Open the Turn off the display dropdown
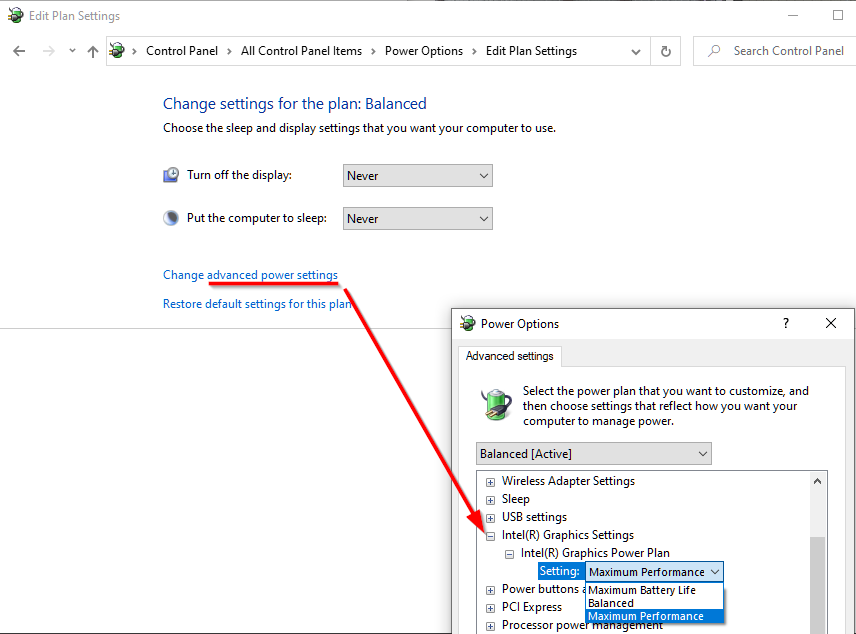The image size is (856, 634). click(418, 176)
